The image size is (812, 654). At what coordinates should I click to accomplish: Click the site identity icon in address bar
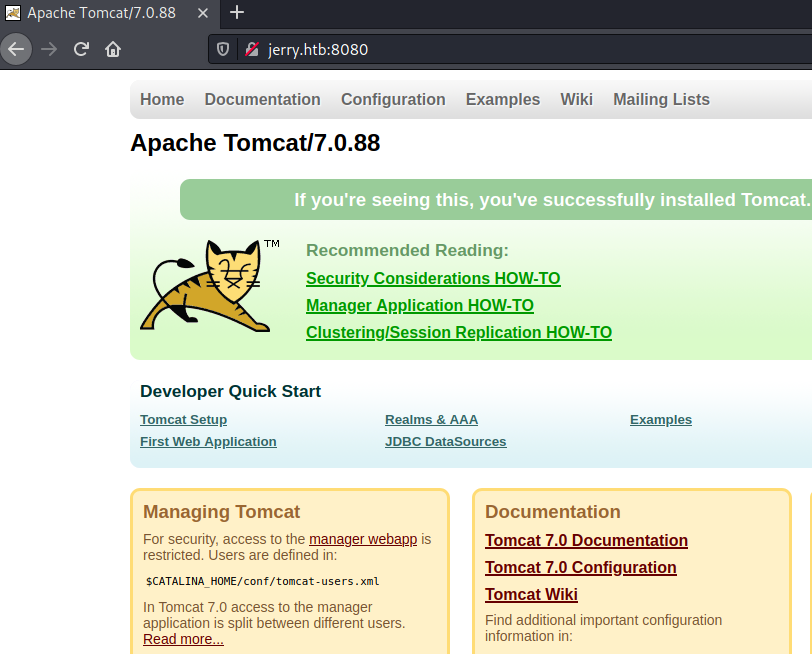250,48
